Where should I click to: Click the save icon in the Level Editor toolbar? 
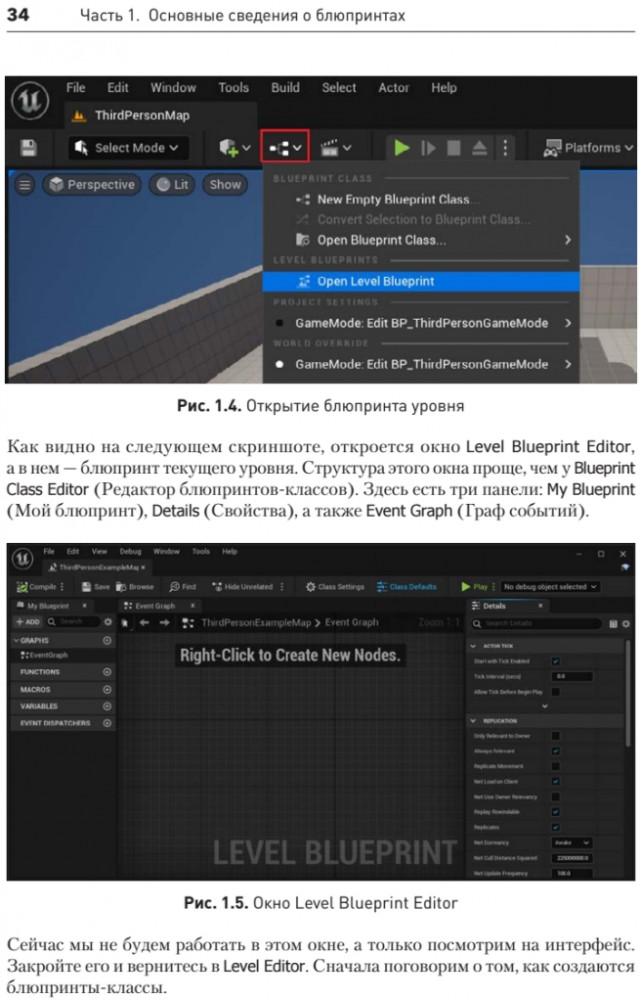coord(29,148)
